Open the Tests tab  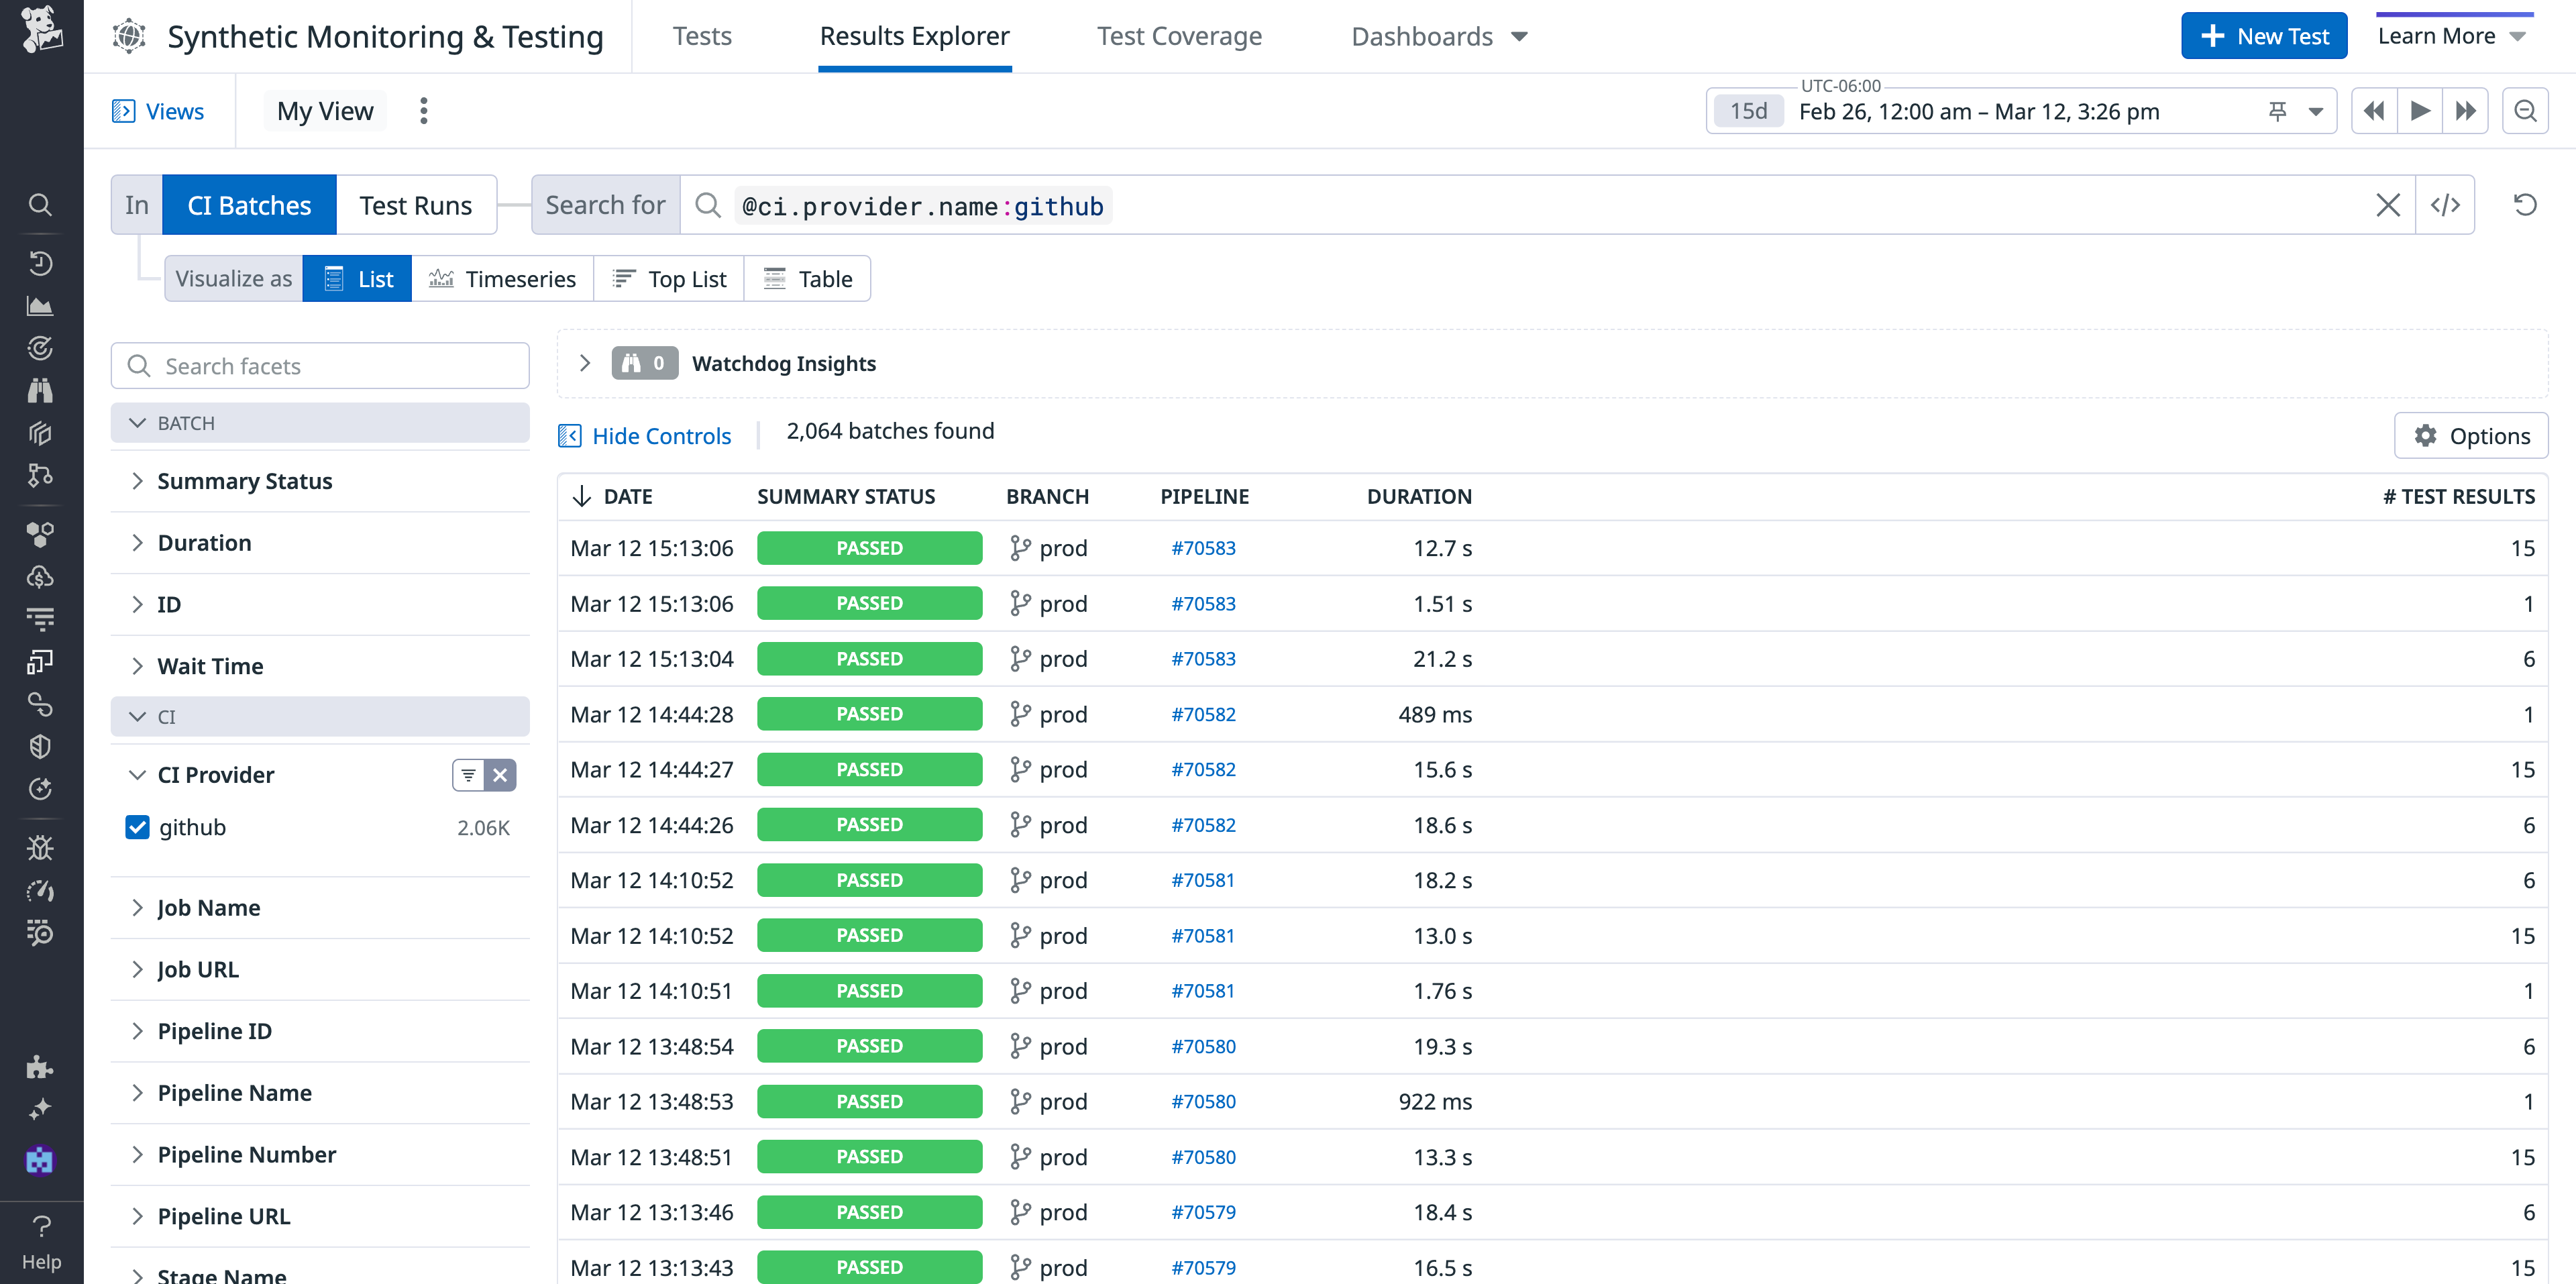701,36
